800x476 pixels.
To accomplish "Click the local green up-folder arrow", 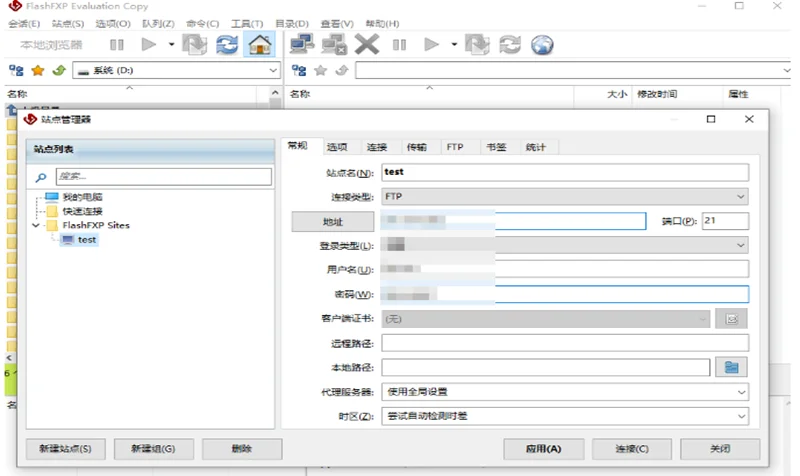I will coord(59,70).
